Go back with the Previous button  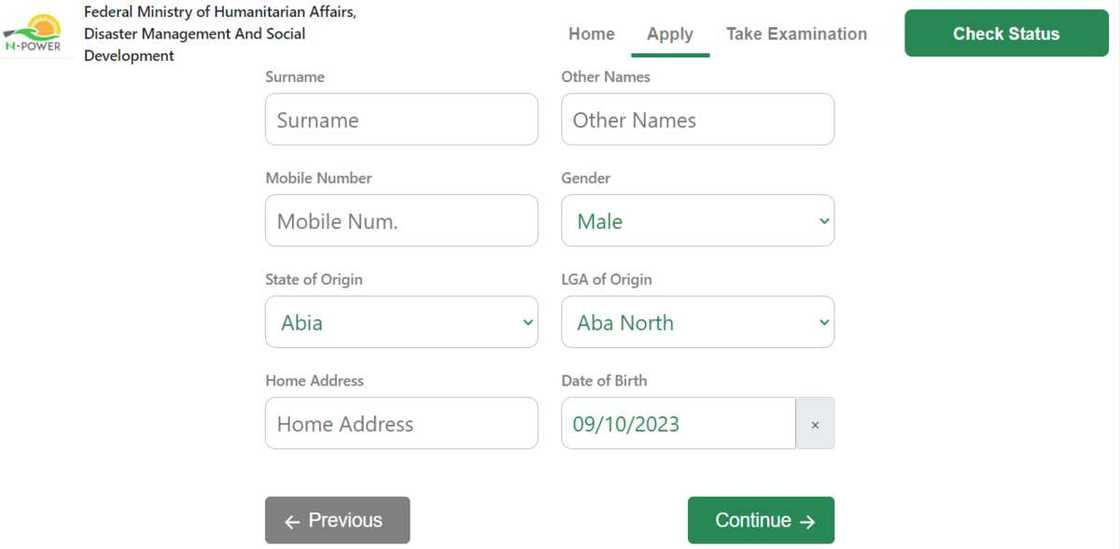pos(337,520)
